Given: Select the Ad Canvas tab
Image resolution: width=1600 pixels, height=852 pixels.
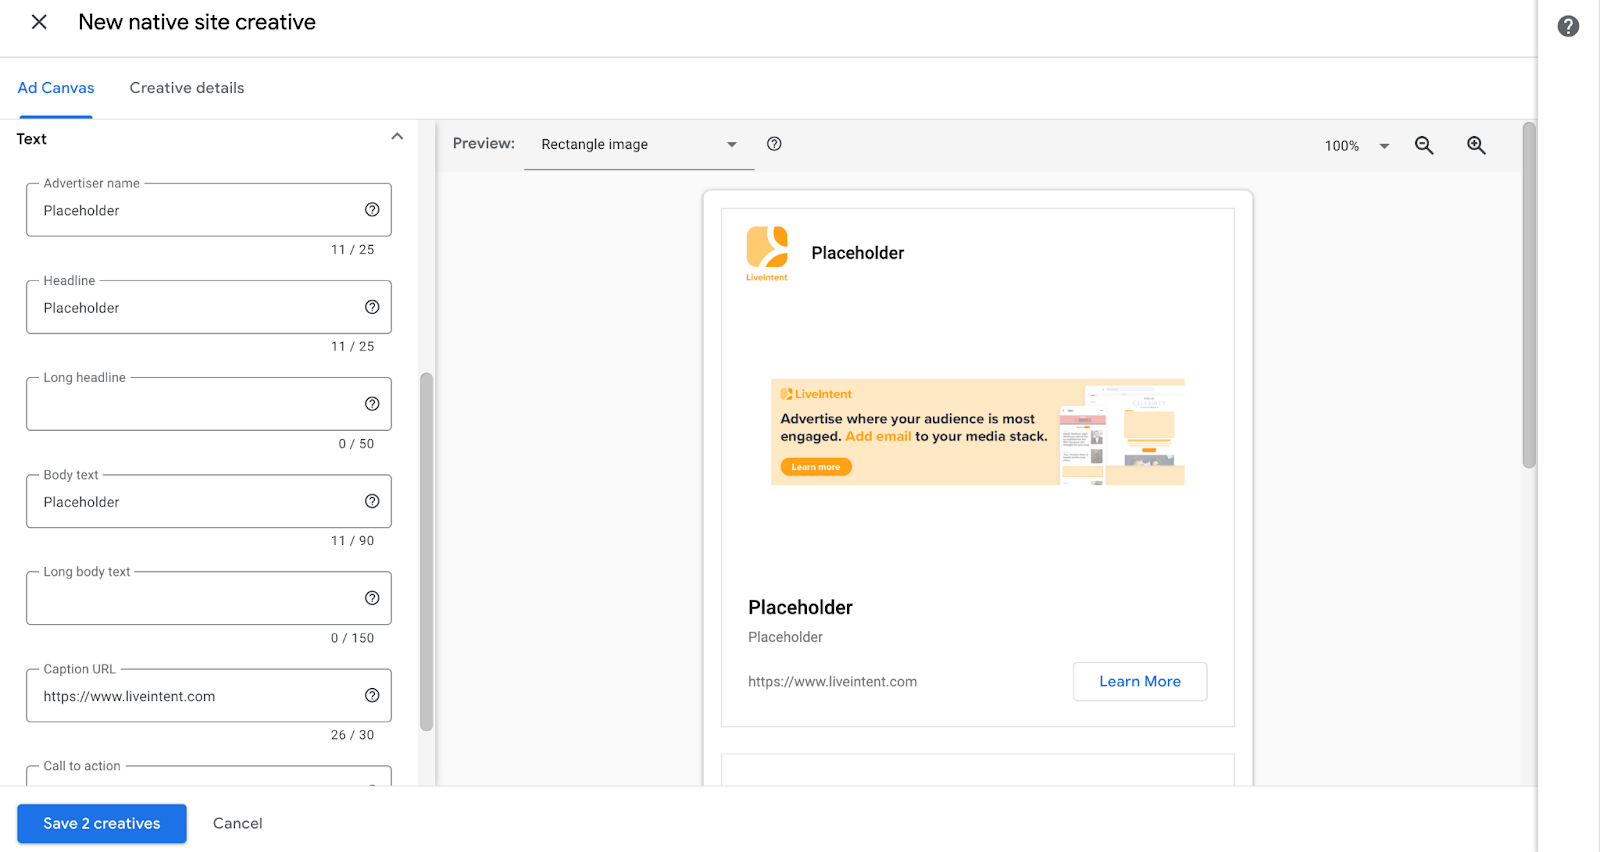Looking at the screenshot, I should (x=56, y=88).
